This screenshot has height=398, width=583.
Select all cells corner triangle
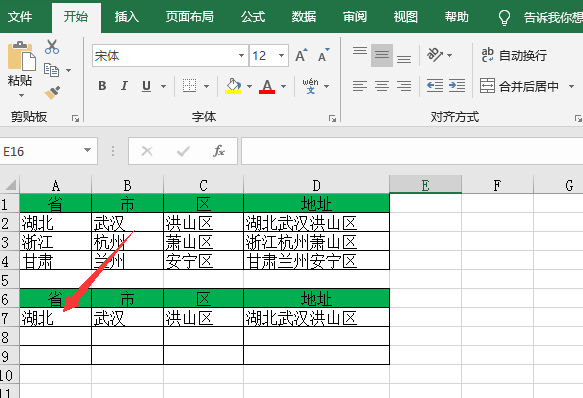[x=10, y=184]
